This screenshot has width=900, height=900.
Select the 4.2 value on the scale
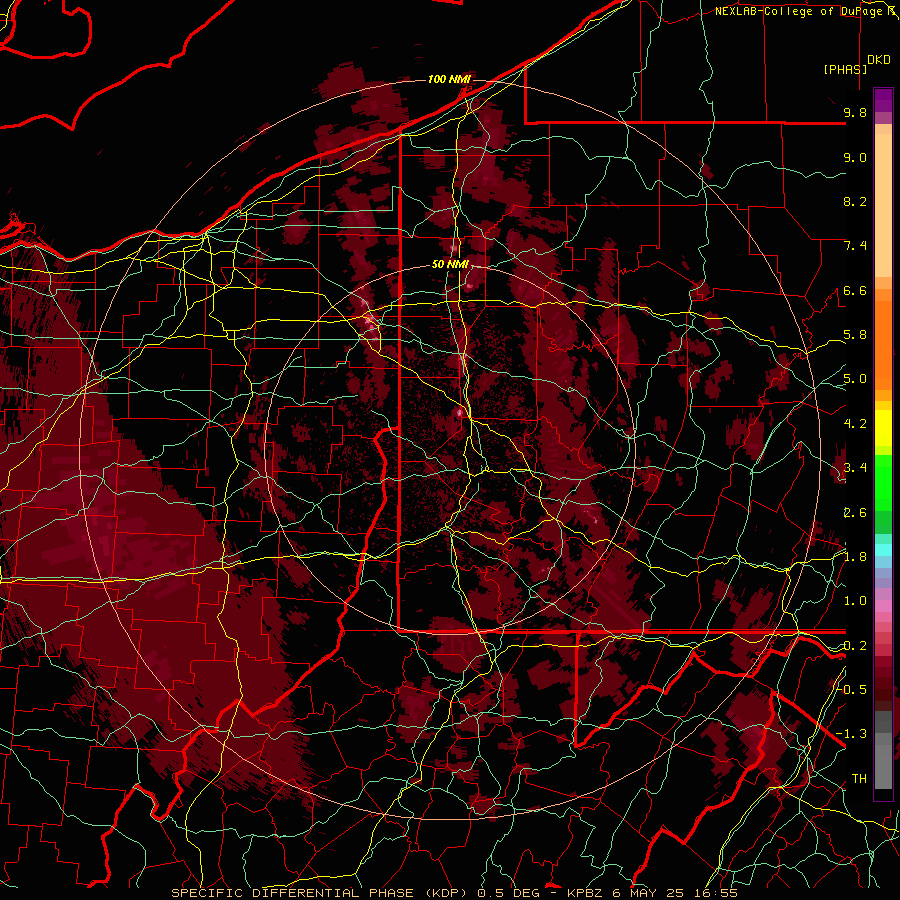[855, 424]
